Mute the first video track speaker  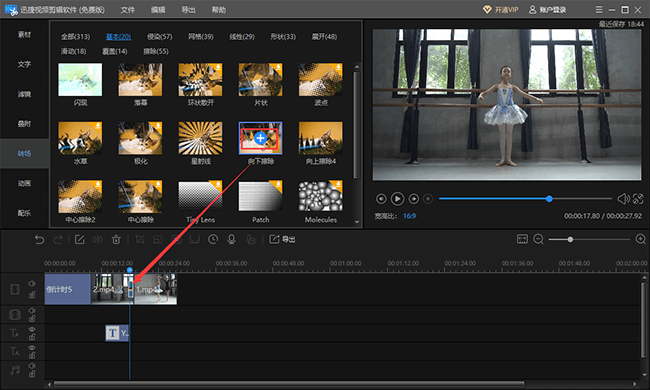32,283
